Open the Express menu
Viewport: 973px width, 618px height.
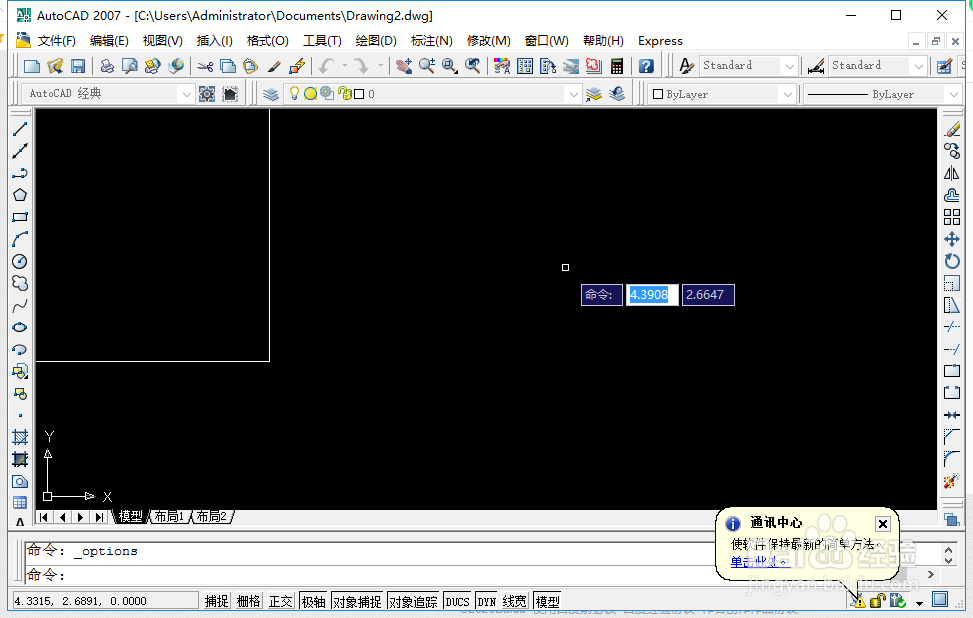pos(660,41)
